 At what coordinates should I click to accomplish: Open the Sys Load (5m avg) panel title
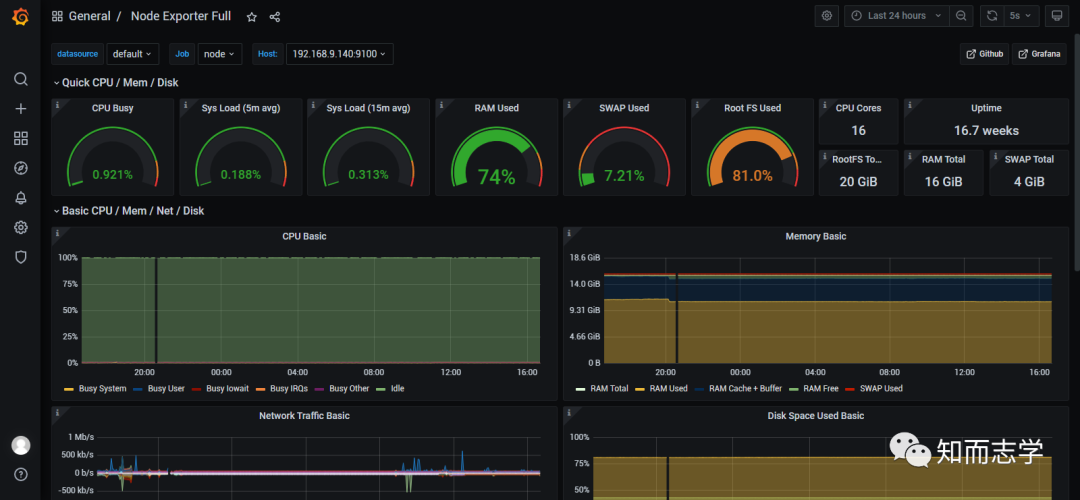(x=241, y=108)
